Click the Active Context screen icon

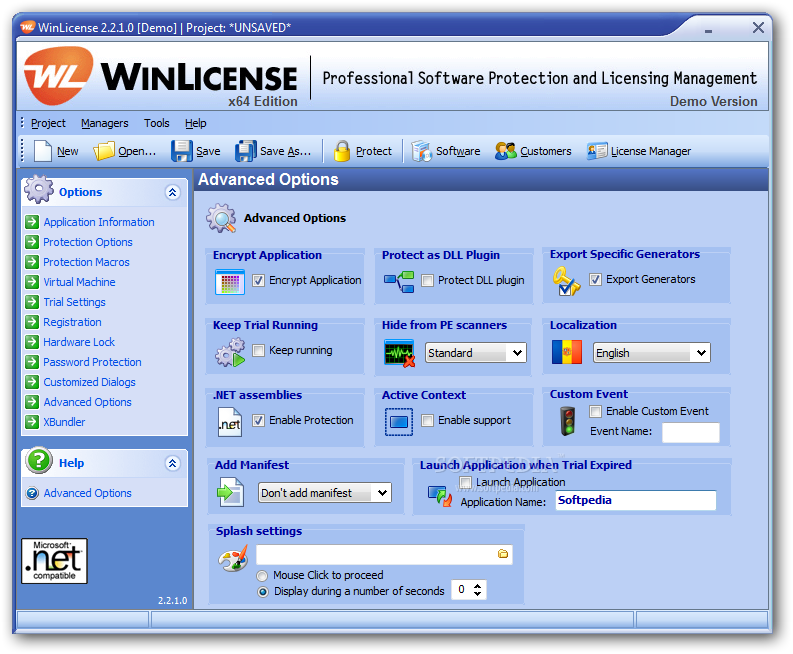click(399, 422)
